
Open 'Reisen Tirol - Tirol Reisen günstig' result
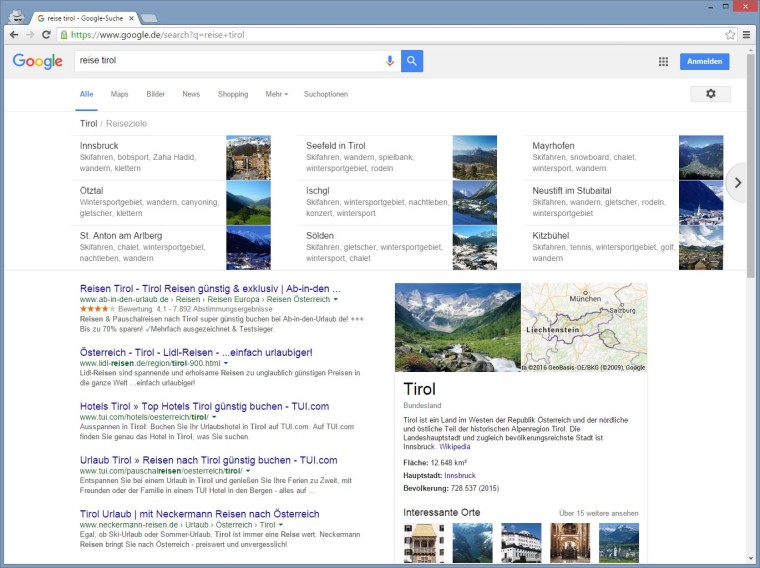coord(210,288)
